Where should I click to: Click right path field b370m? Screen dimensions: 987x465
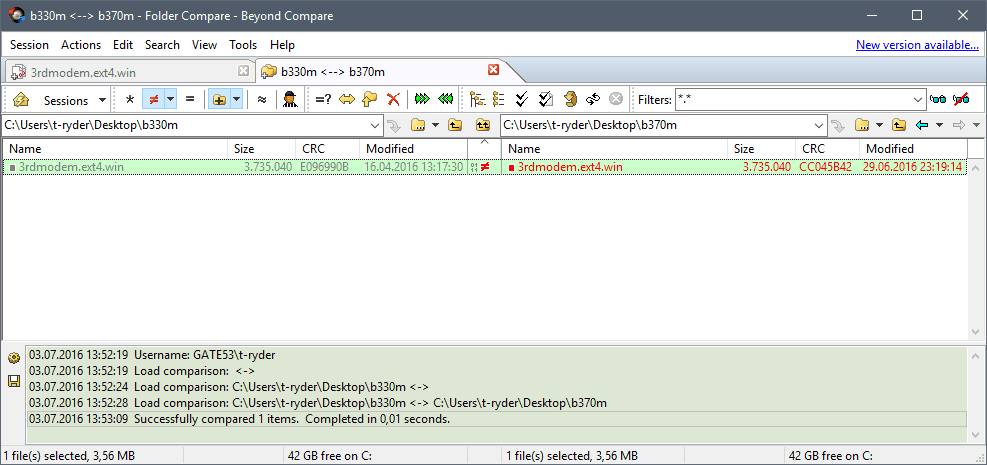(x=658, y=125)
